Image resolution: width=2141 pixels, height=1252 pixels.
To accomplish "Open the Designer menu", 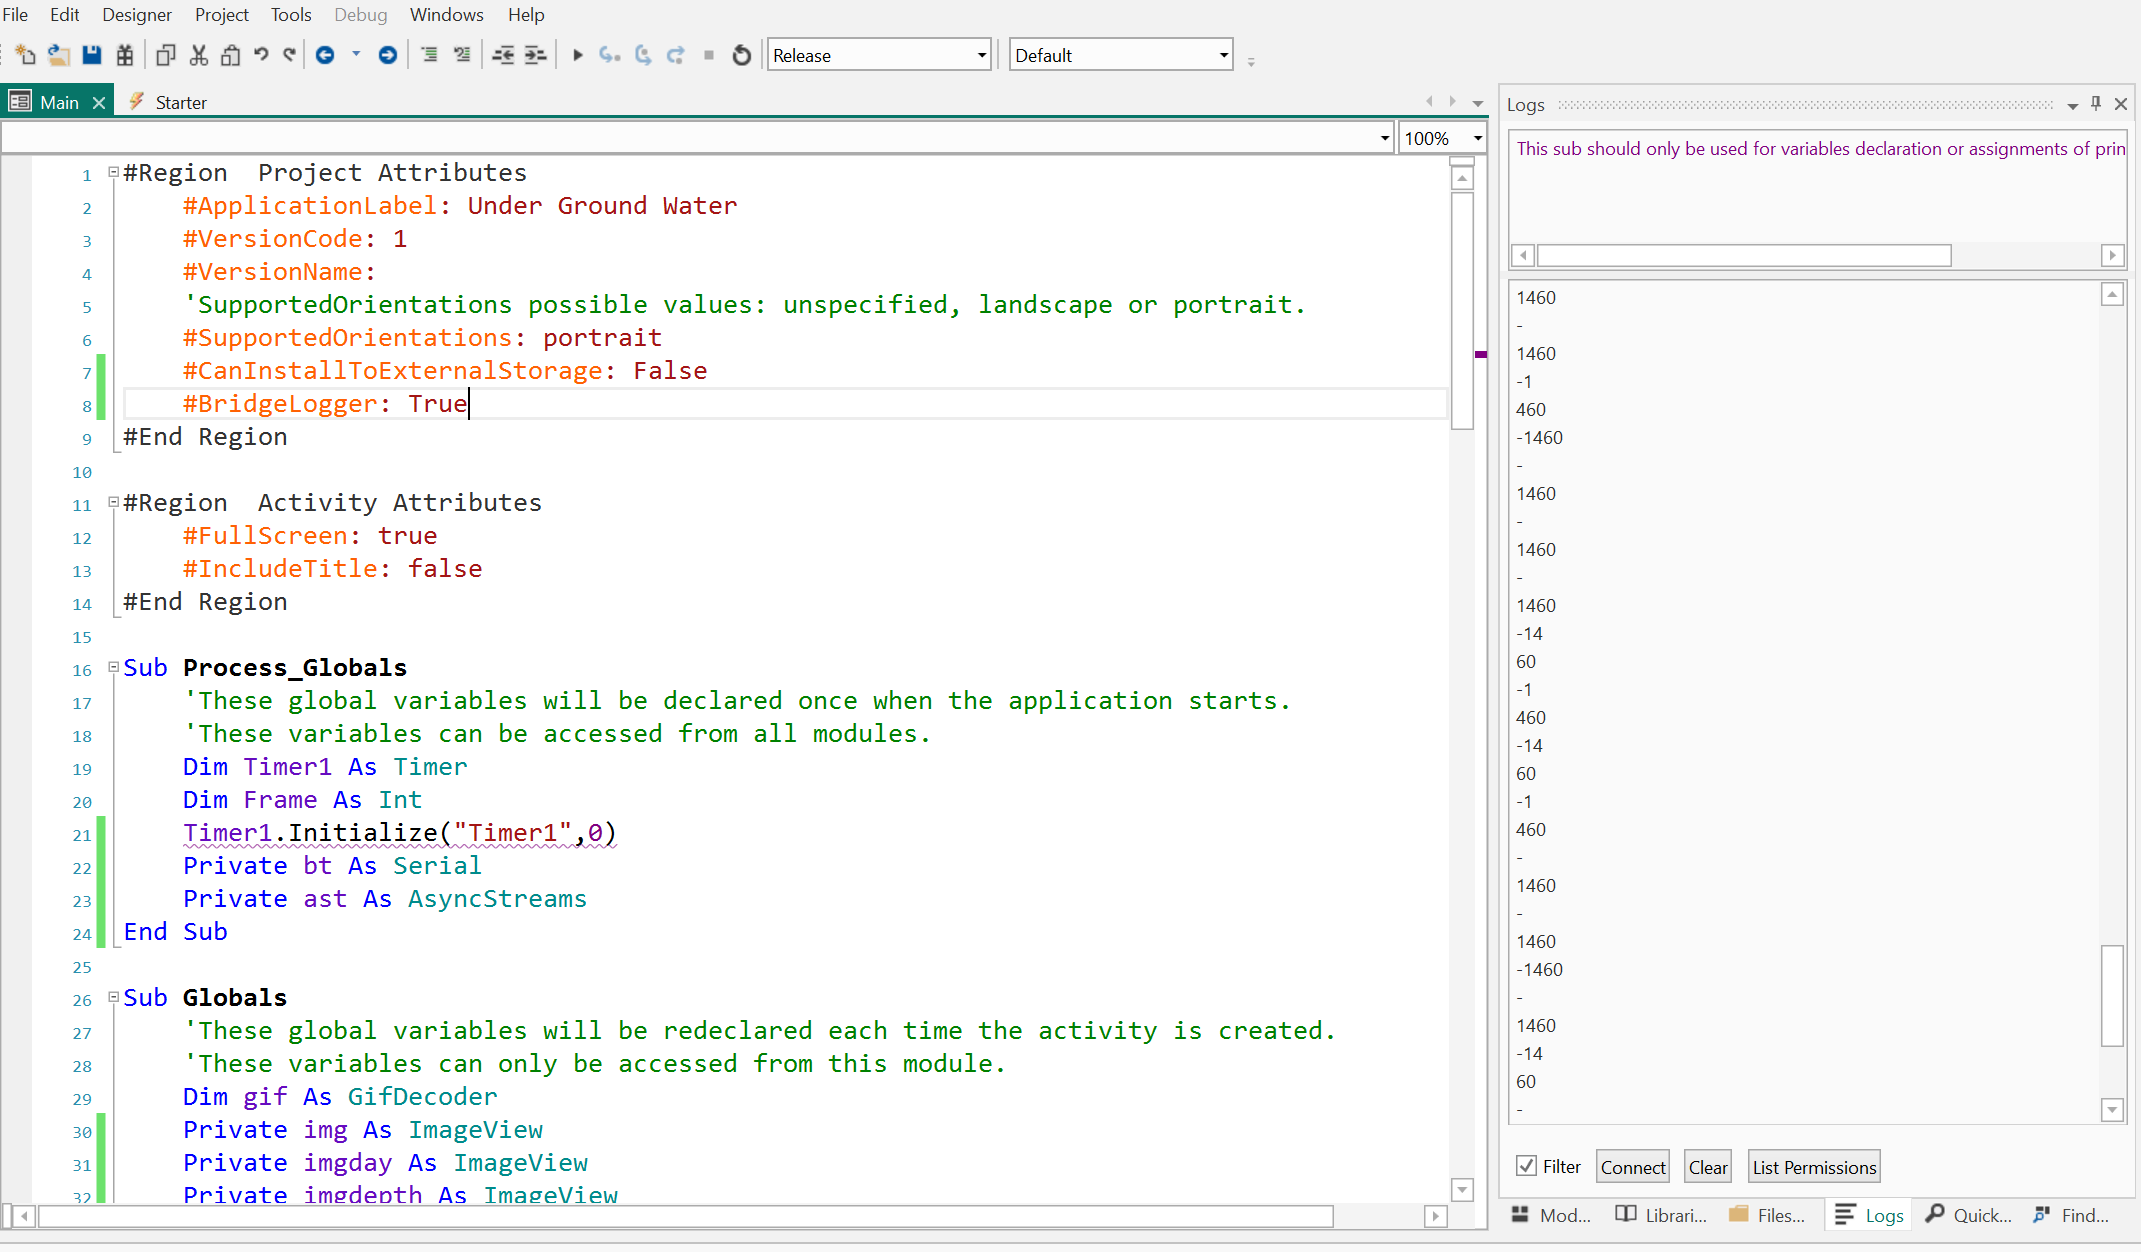I will [x=137, y=15].
